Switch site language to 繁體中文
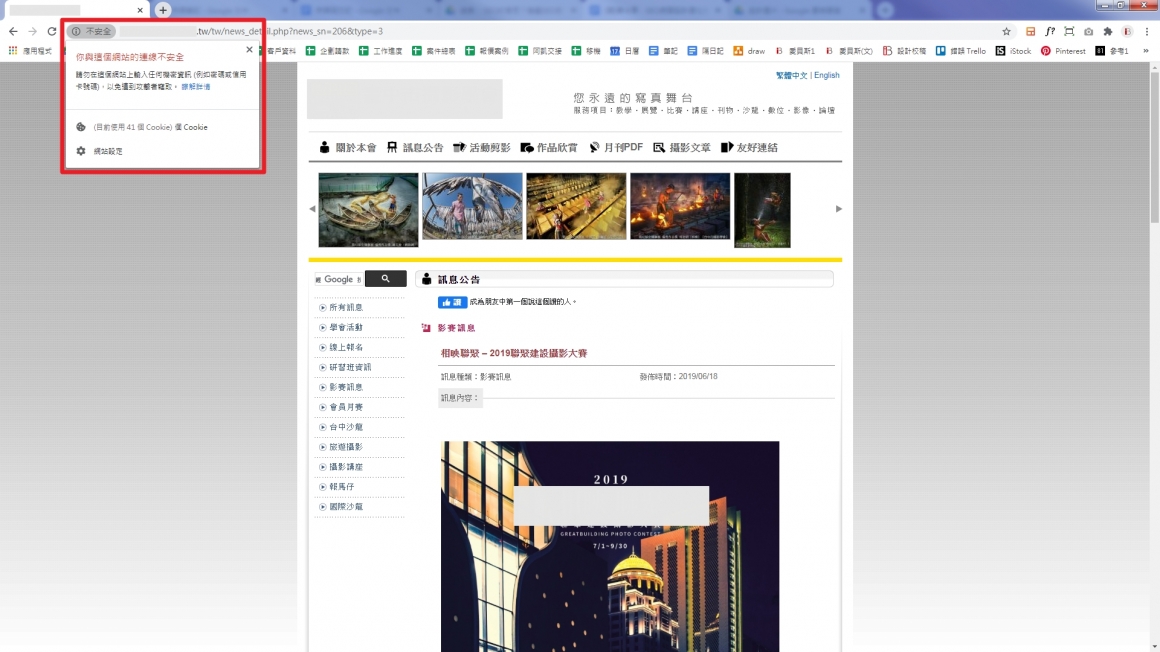This screenshot has height=652, width=1160. click(792, 75)
